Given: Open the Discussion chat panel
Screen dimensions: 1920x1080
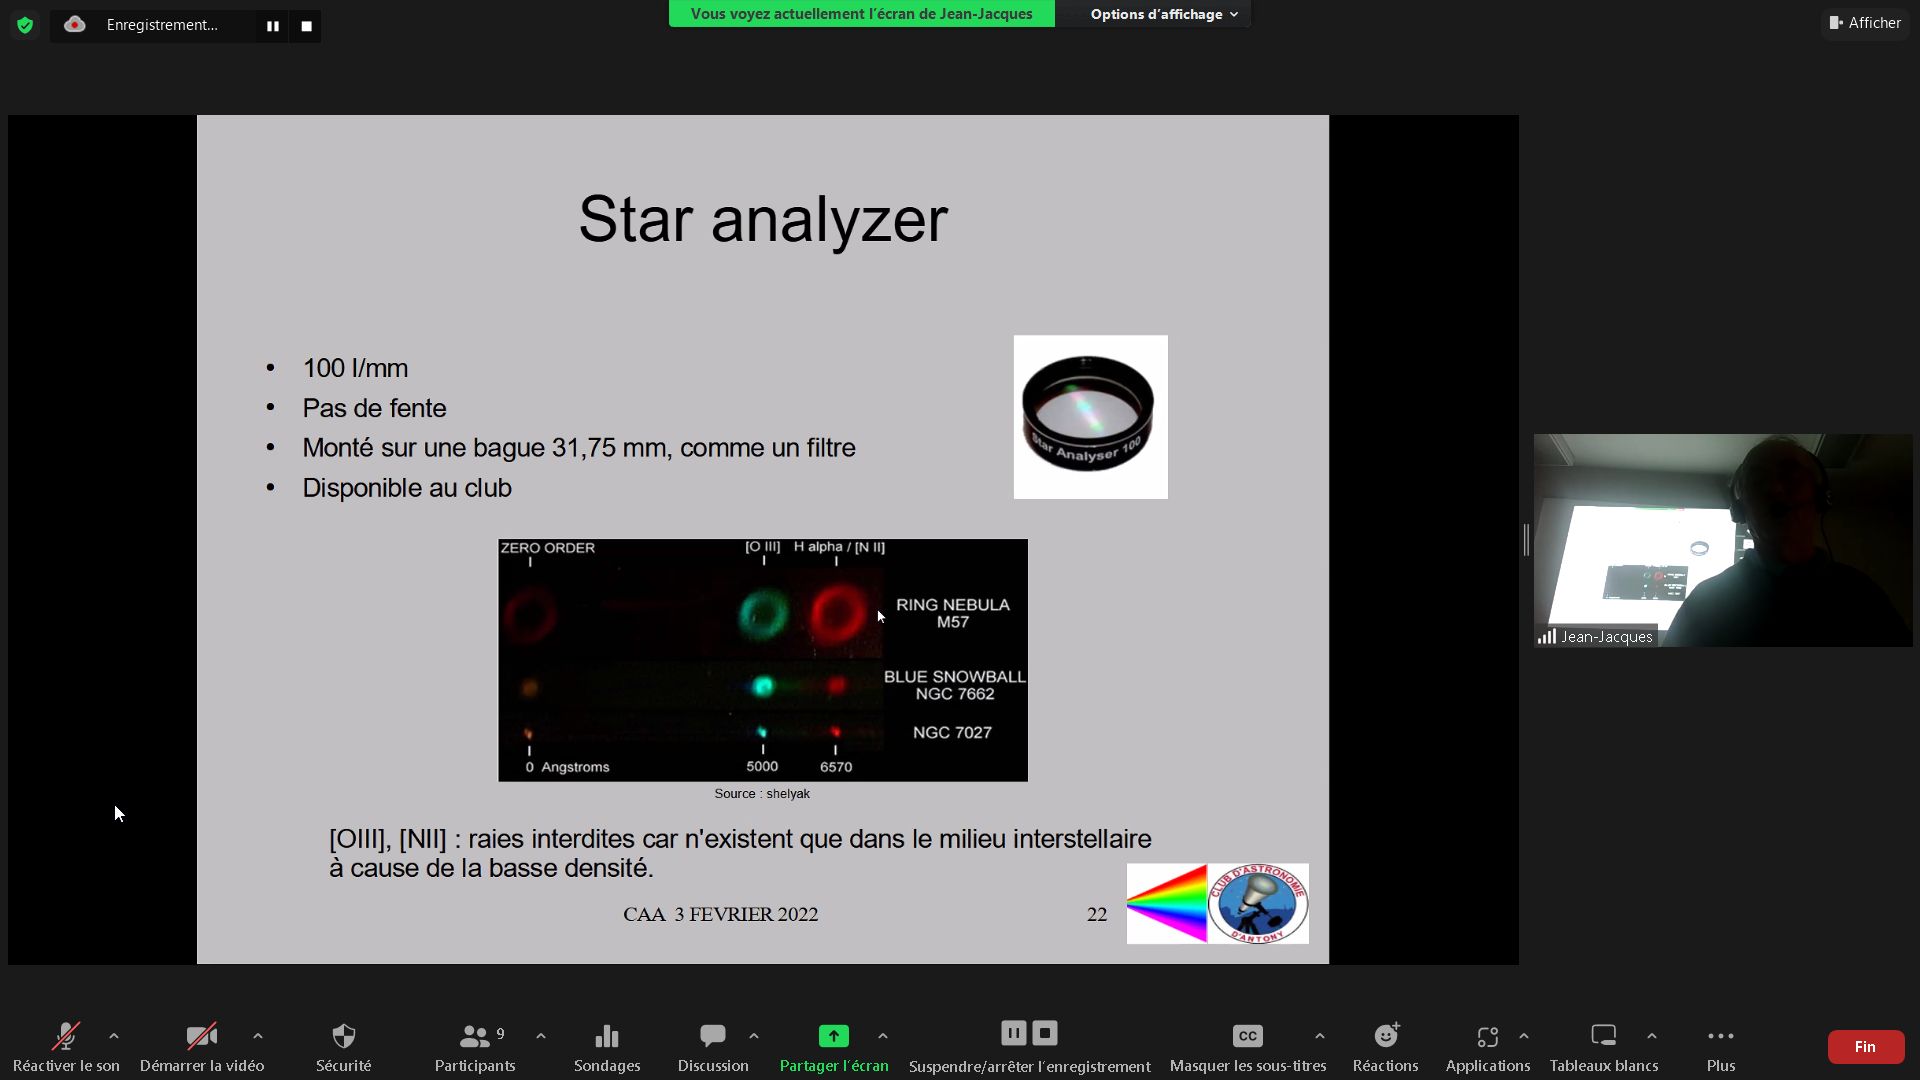Looking at the screenshot, I should (x=713, y=1047).
